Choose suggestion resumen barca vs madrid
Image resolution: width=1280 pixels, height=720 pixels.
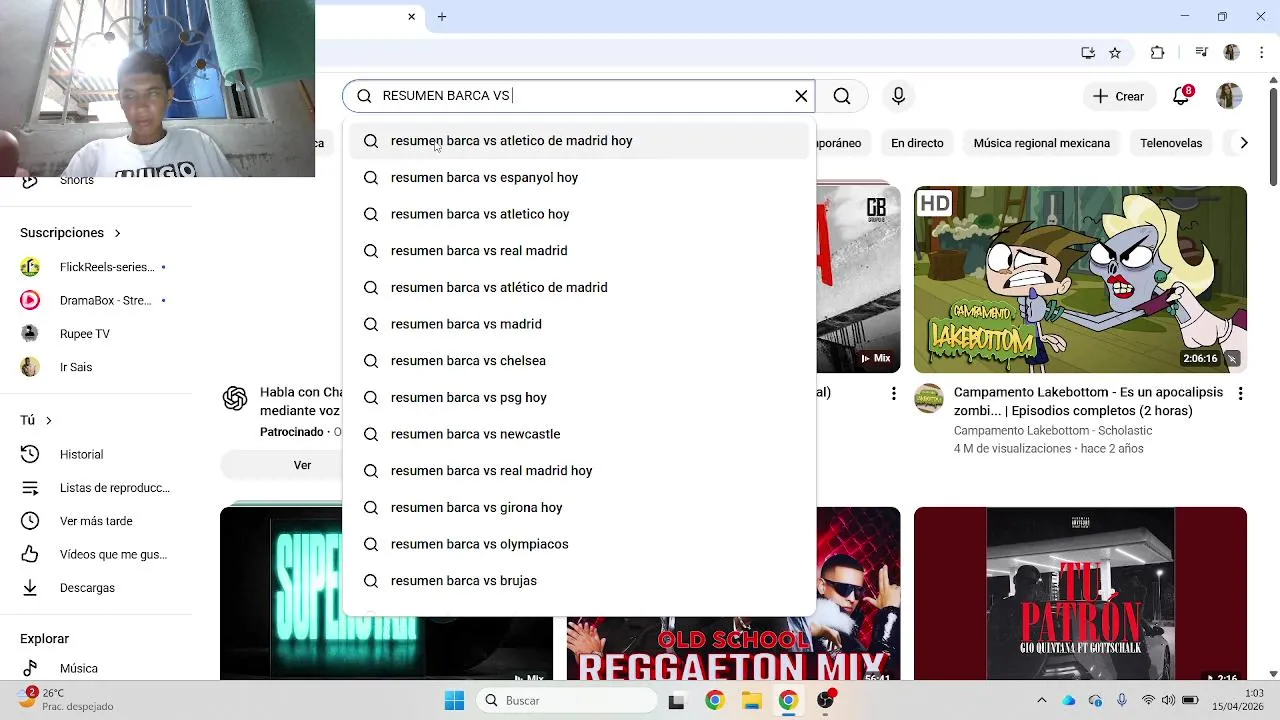coord(579,324)
